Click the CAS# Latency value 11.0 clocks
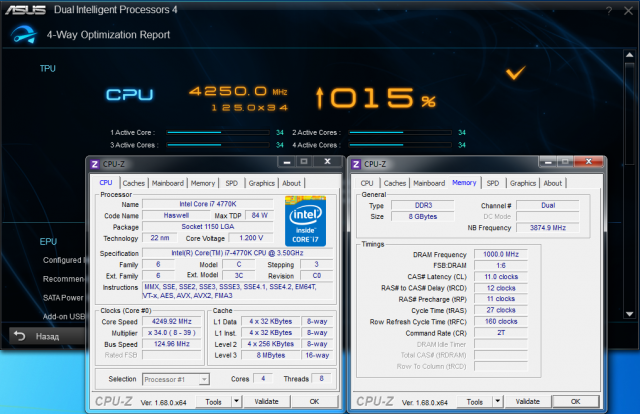Screen dimensions: 640x414 pos(501,276)
